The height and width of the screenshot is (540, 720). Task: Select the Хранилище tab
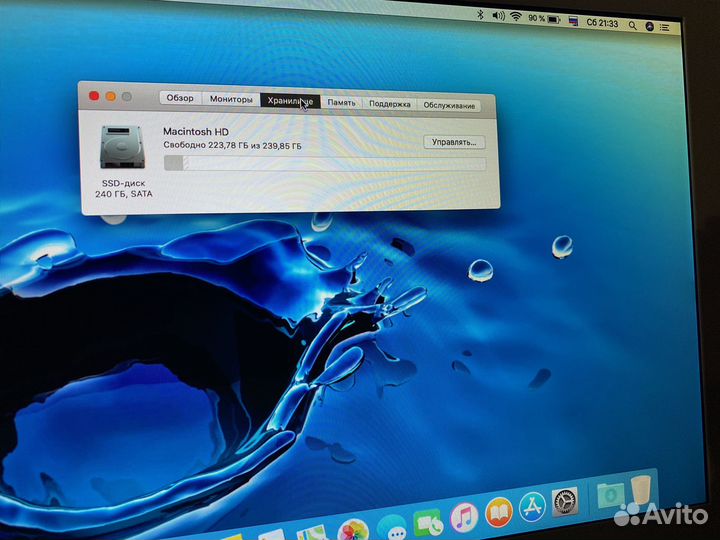point(290,101)
